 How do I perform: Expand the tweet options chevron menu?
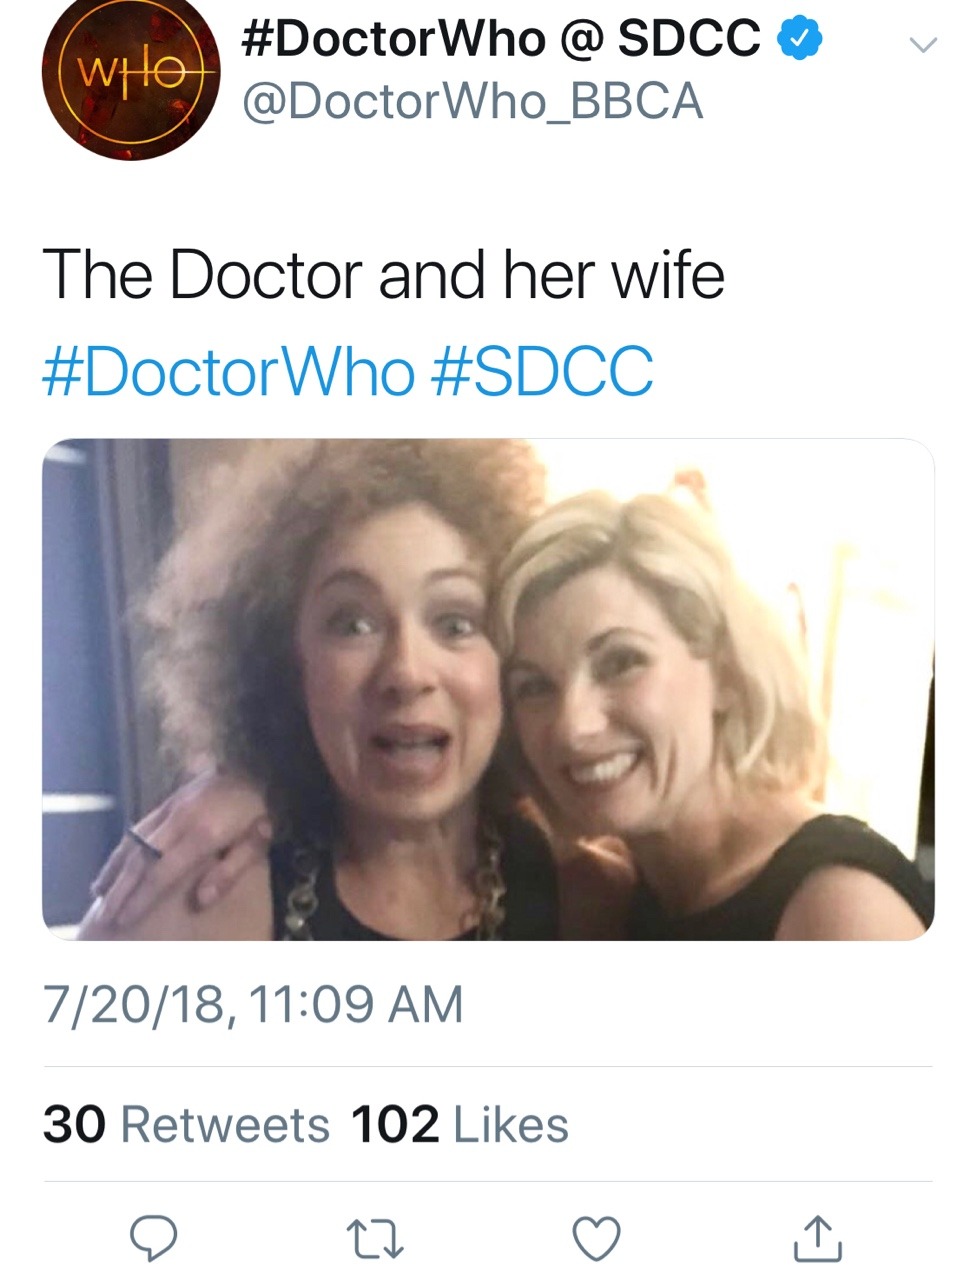(x=922, y=45)
